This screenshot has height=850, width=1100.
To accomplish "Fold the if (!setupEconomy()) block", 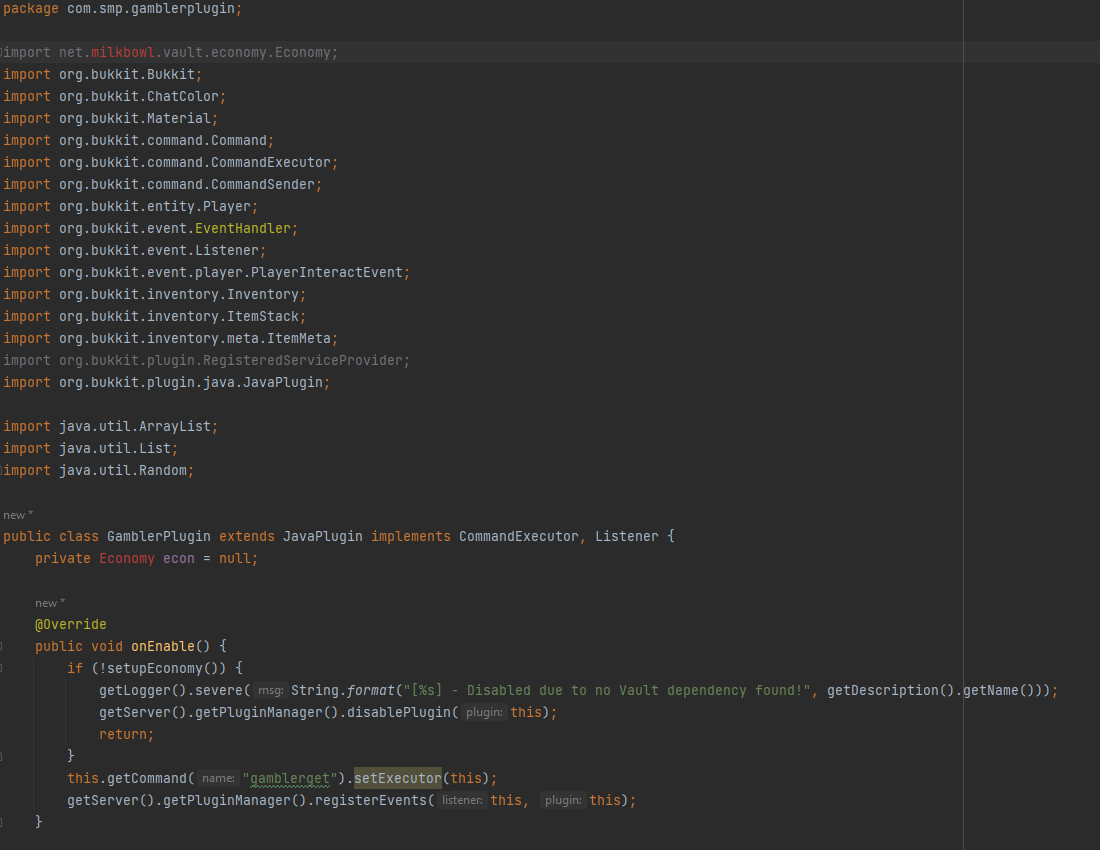I will click(1, 668).
